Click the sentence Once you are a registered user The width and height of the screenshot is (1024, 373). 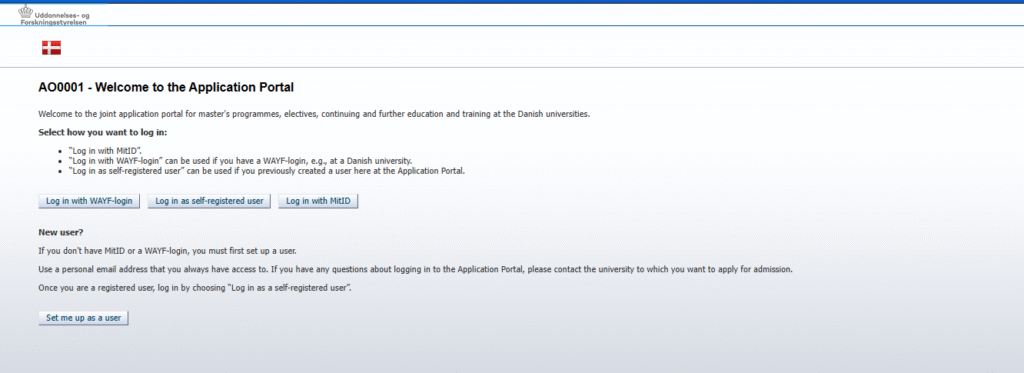click(x=195, y=288)
